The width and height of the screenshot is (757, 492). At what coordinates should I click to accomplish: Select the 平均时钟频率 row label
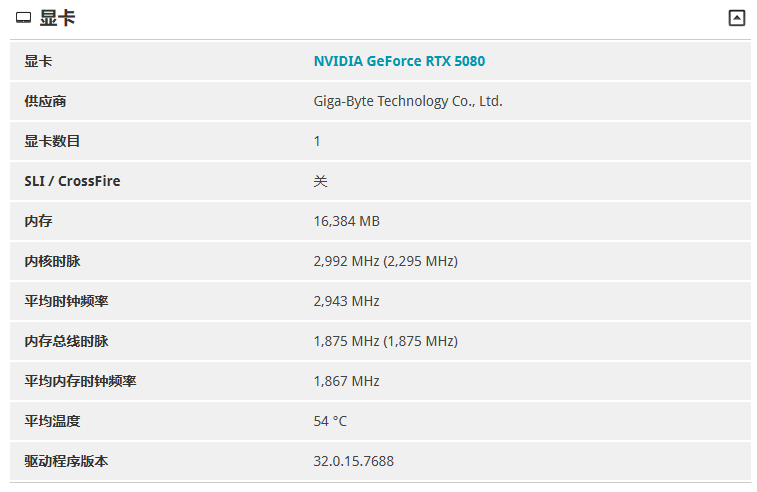[x=66, y=301]
